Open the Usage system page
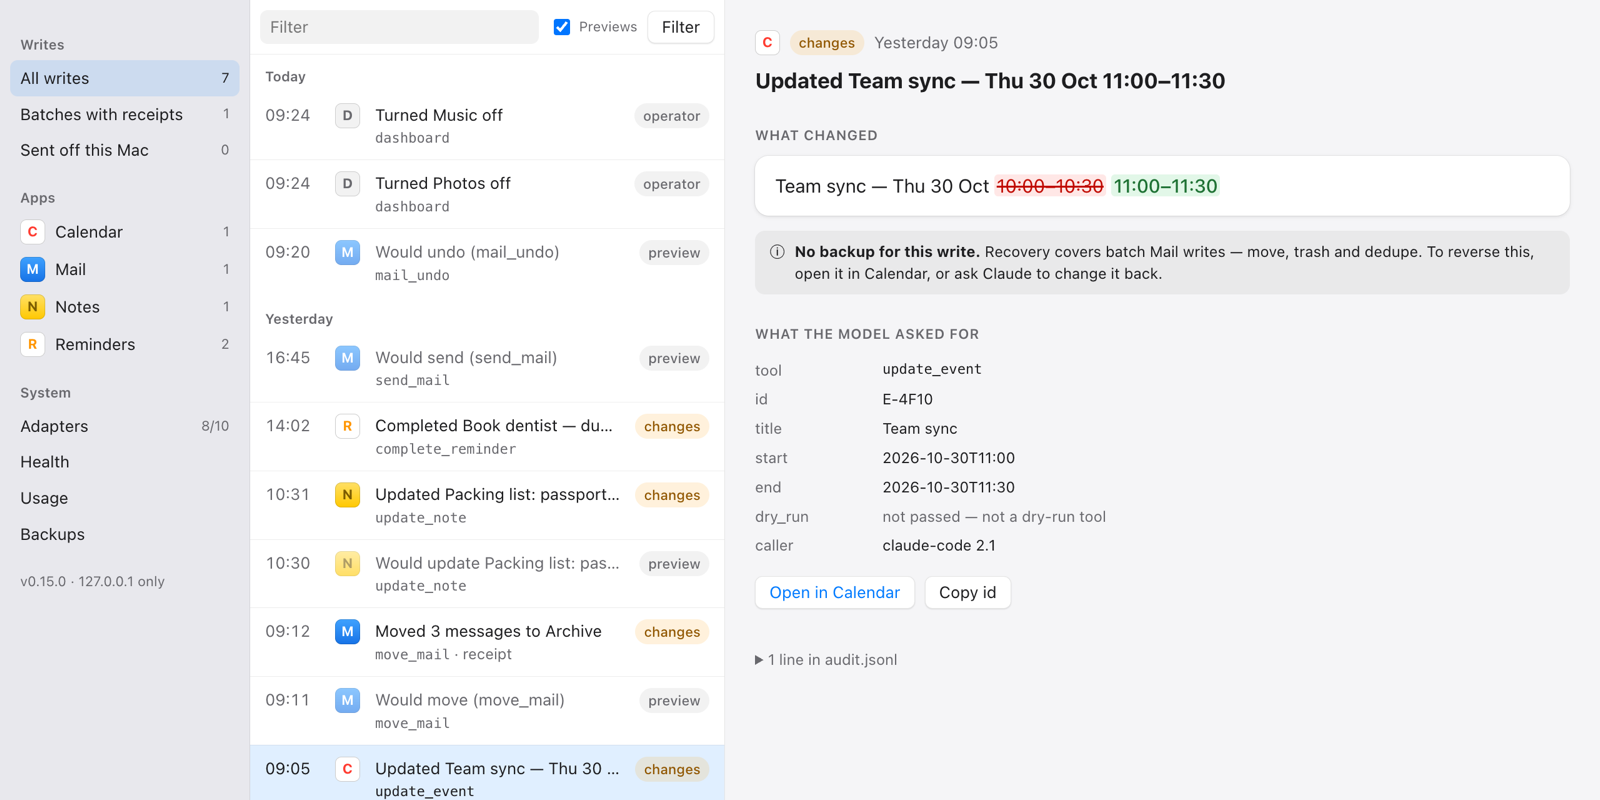Image resolution: width=1600 pixels, height=800 pixels. (x=125, y=498)
